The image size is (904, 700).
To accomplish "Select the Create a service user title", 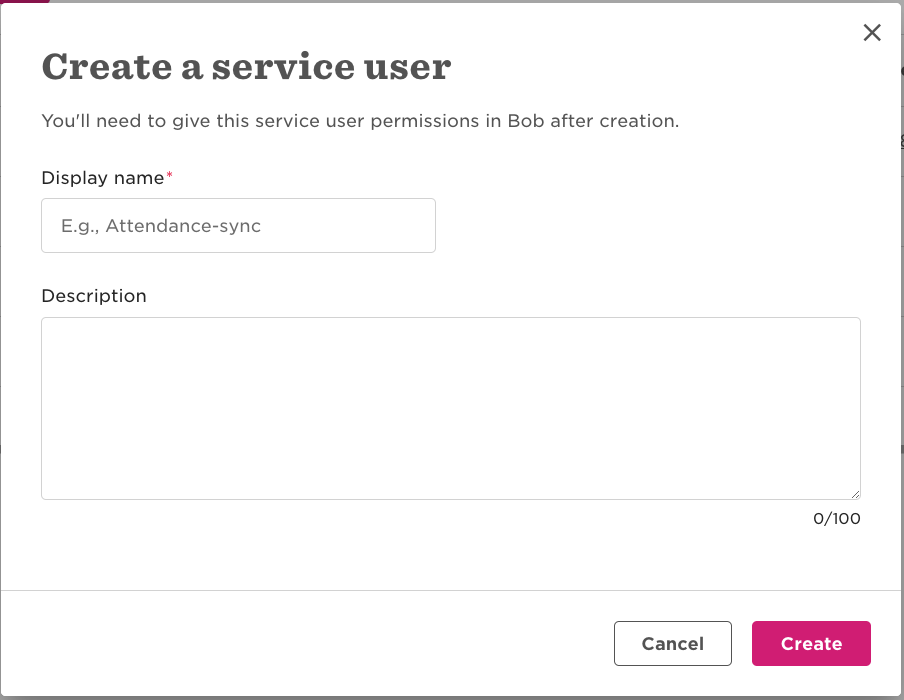I will (x=245, y=66).
